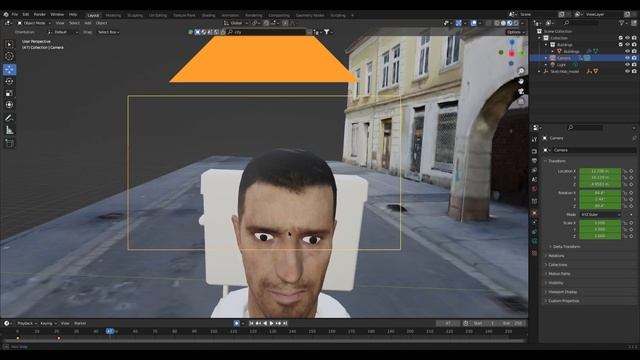The image size is (640, 360).
Task: Open the Output properties tab
Action: click(534, 161)
